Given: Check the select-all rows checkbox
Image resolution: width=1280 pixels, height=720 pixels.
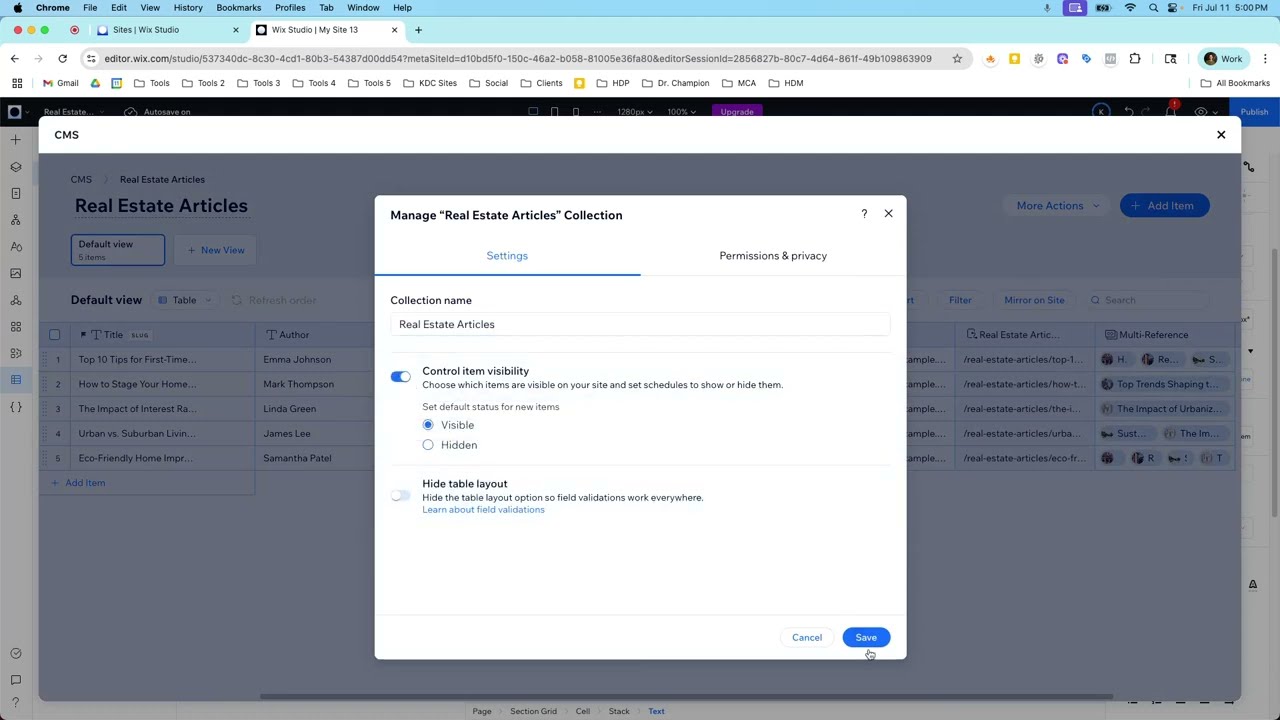Looking at the screenshot, I should [x=55, y=335].
